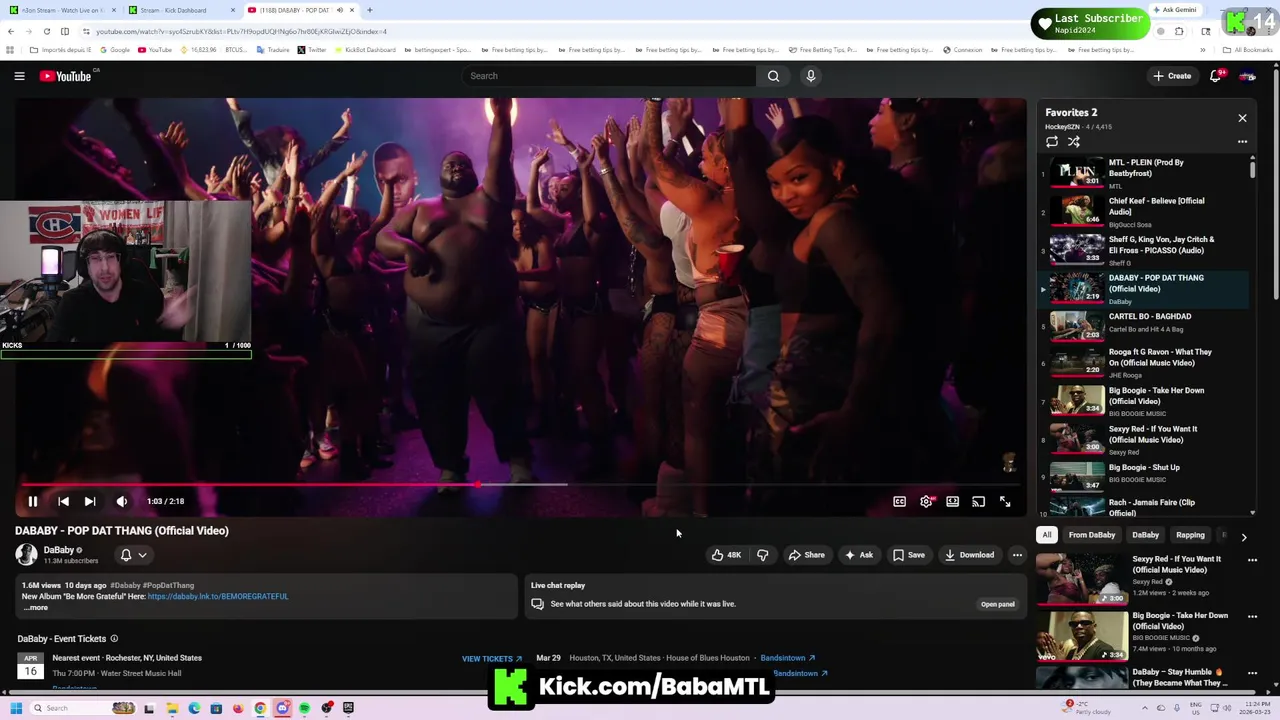Skip to next video in playlist
1280x720 pixels.
[x=90, y=501]
